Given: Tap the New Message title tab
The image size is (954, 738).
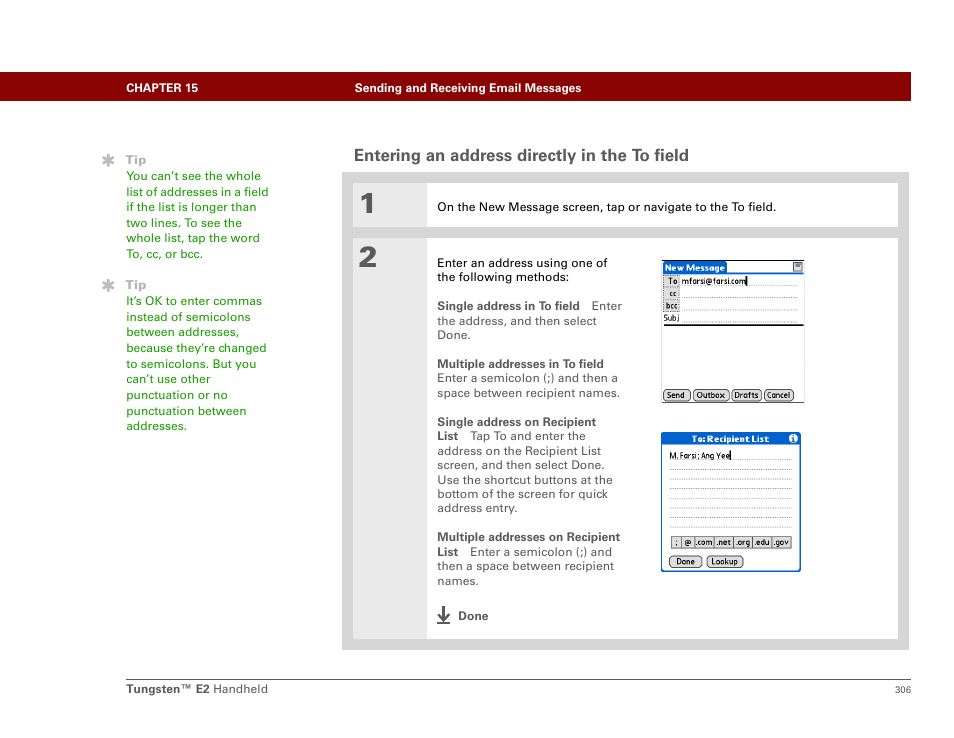Looking at the screenshot, I should click(x=695, y=268).
